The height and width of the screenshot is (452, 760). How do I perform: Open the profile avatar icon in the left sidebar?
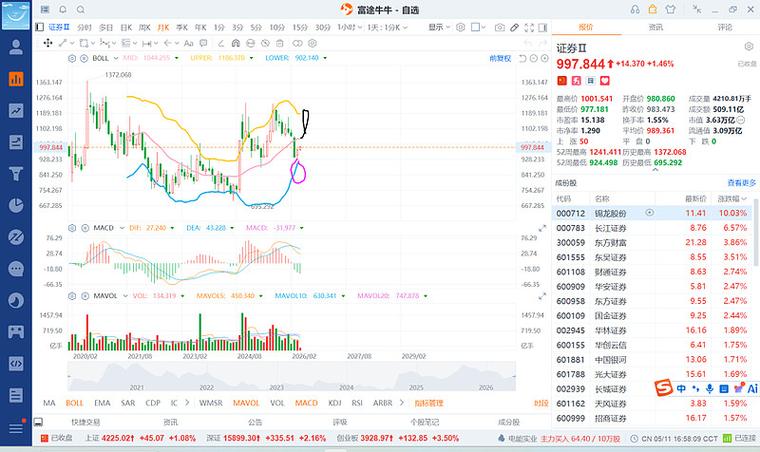(x=16, y=47)
